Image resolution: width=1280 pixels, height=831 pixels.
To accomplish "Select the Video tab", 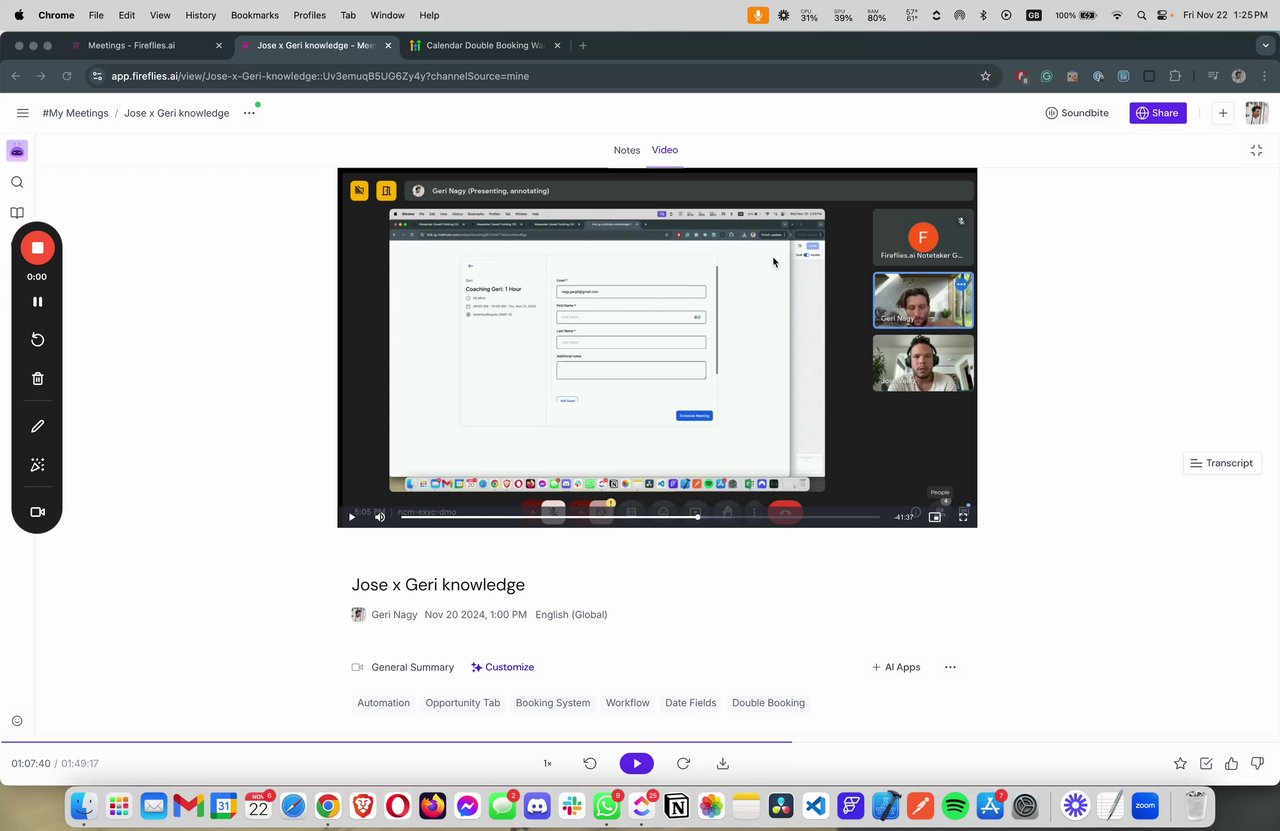I will pos(665,150).
